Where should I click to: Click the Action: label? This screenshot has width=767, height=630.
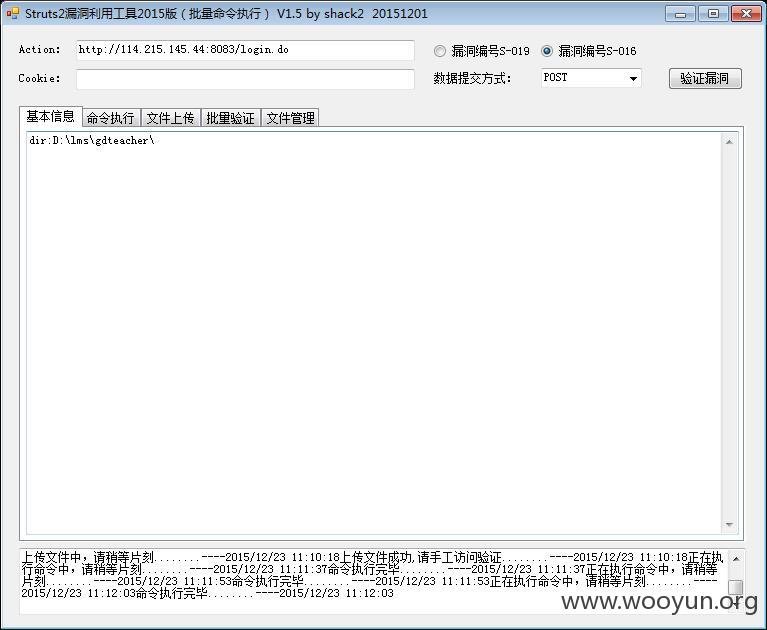[39, 49]
